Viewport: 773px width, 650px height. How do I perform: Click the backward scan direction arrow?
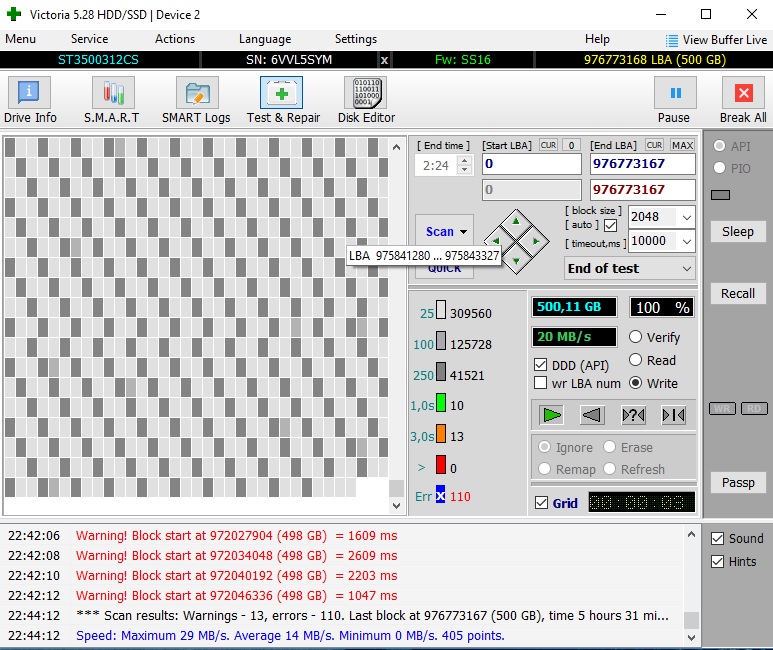592,415
